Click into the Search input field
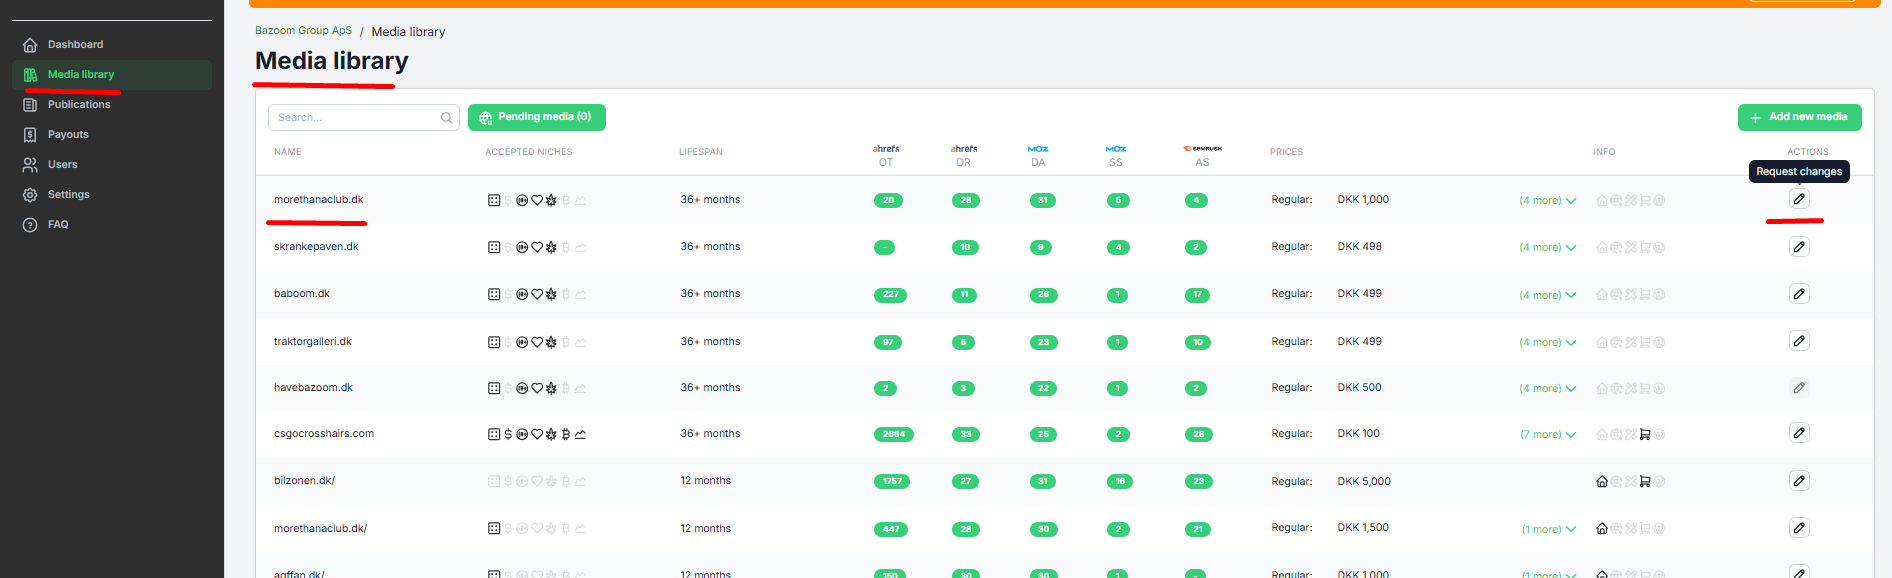1892x578 pixels. (x=355, y=118)
